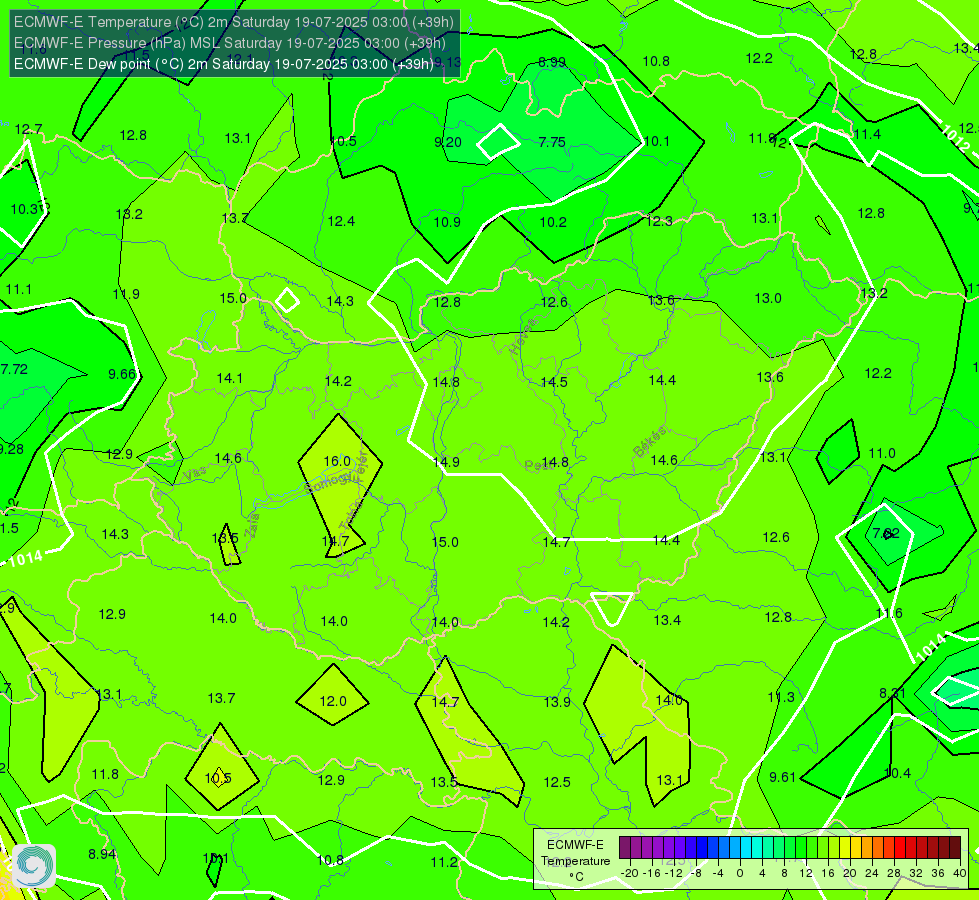Click the 10.2 map value
This screenshot has height=900, width=979.
[553, 222]
